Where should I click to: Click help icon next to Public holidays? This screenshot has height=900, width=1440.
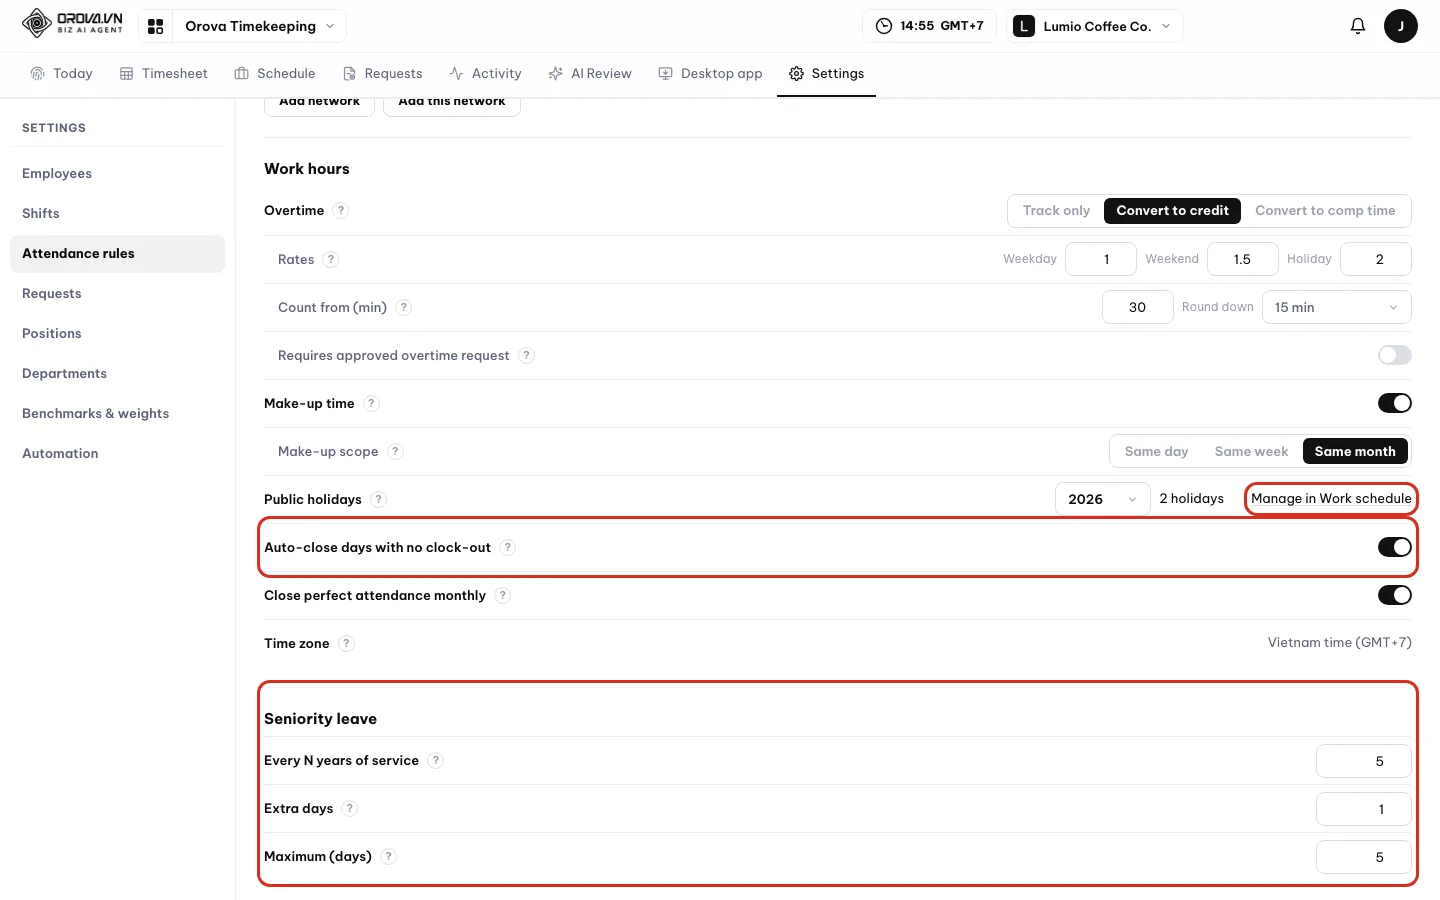click(x=378, y=499)
